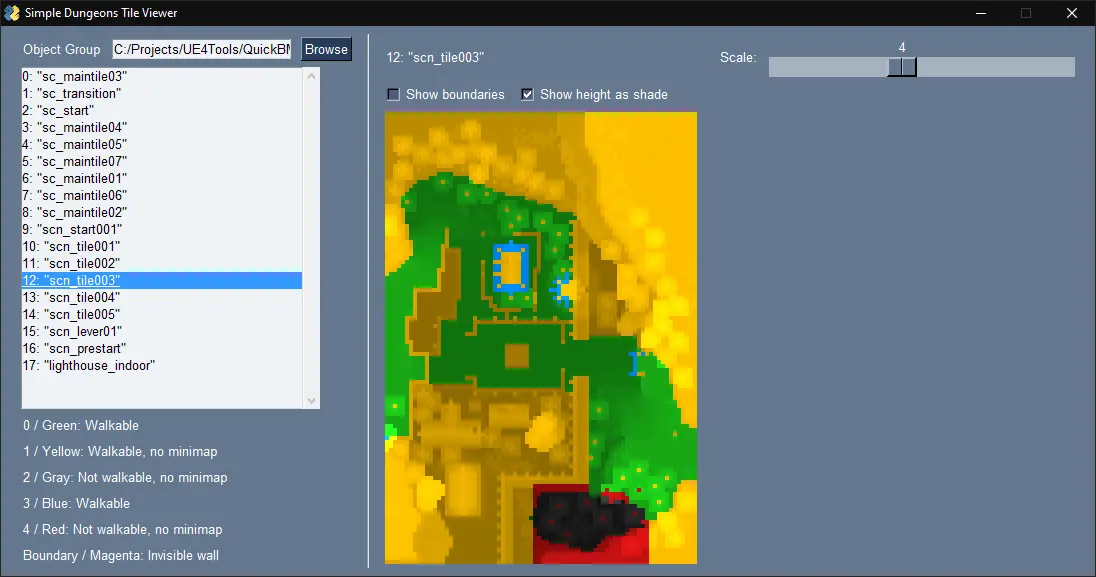The image size is (1096, 577).
Task: Click the Object Group path field
Action: click(x=202, y=50)
